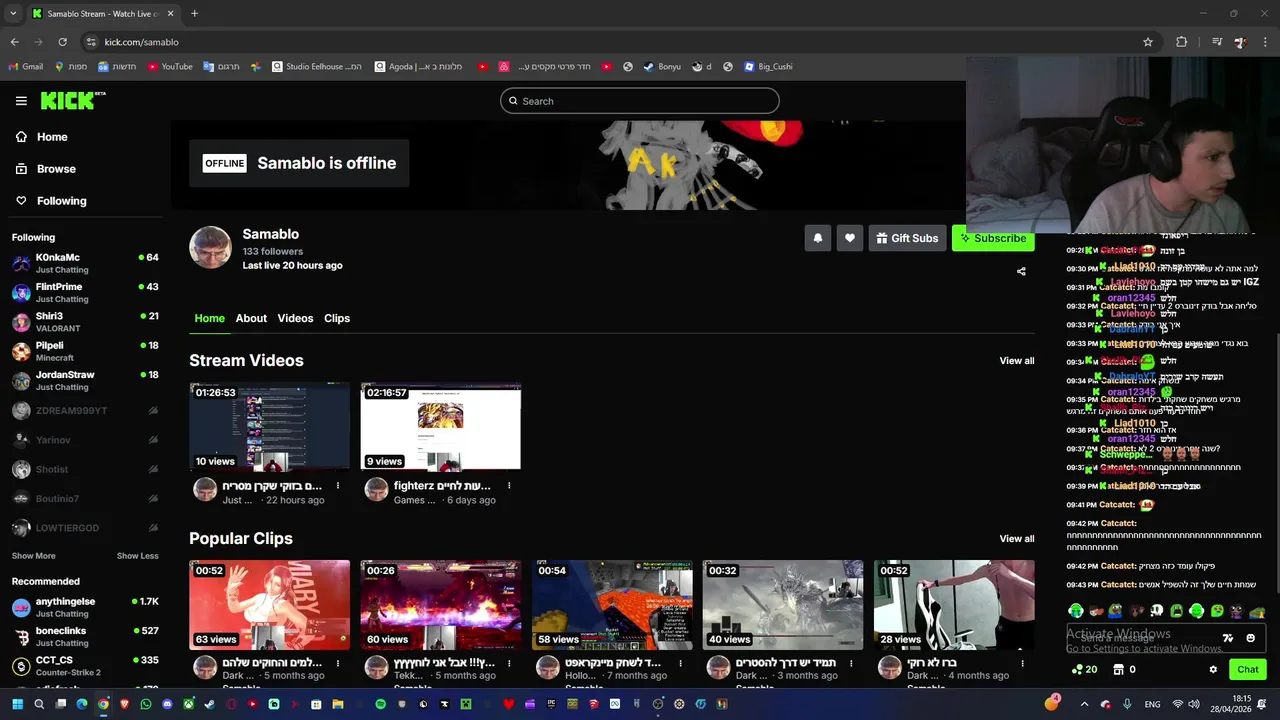Open chat settings gear icon
1280x720 pixels.
pyautogui.click(x=1213, y=670)
